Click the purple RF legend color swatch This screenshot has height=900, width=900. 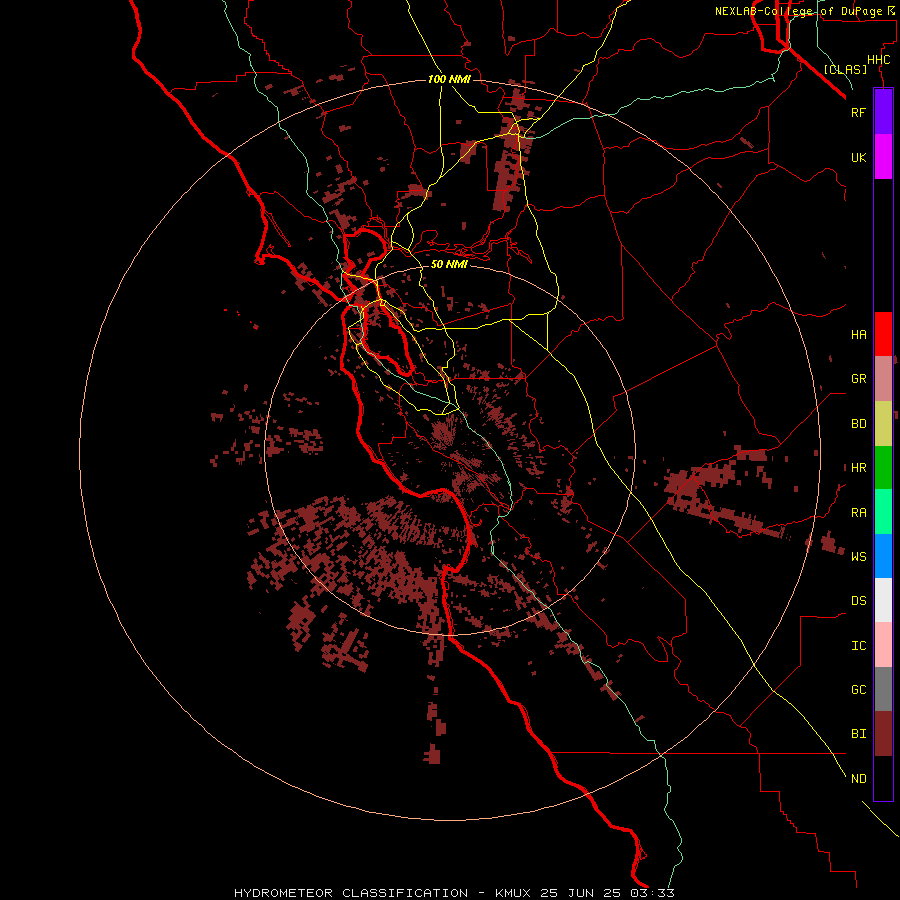[883, 112]
